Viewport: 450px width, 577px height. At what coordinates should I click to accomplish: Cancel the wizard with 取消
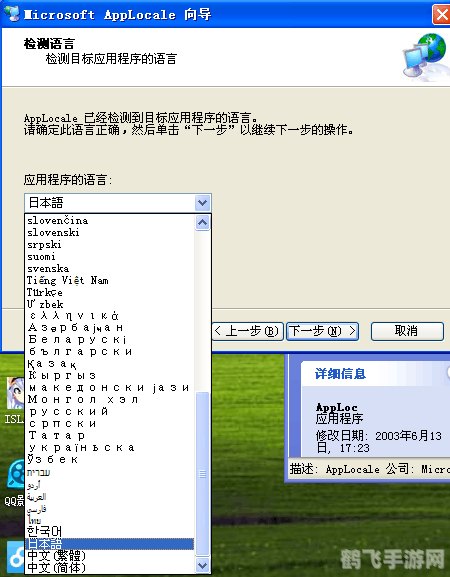pyautogui.click(x=407, y=331)
